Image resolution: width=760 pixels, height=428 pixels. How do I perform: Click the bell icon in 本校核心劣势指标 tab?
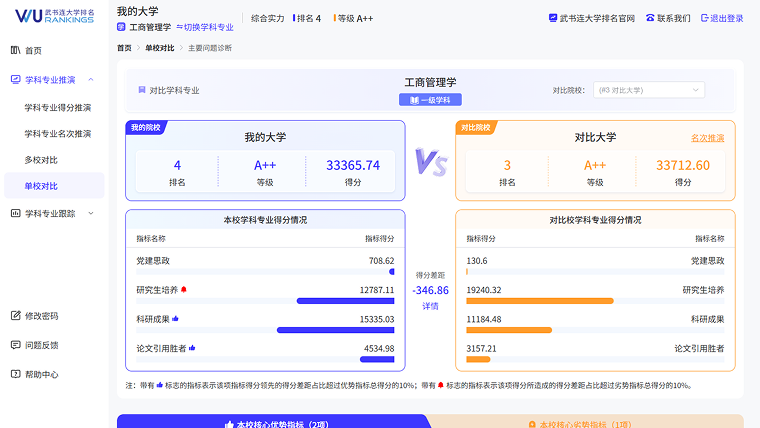[x=532, y=425]
